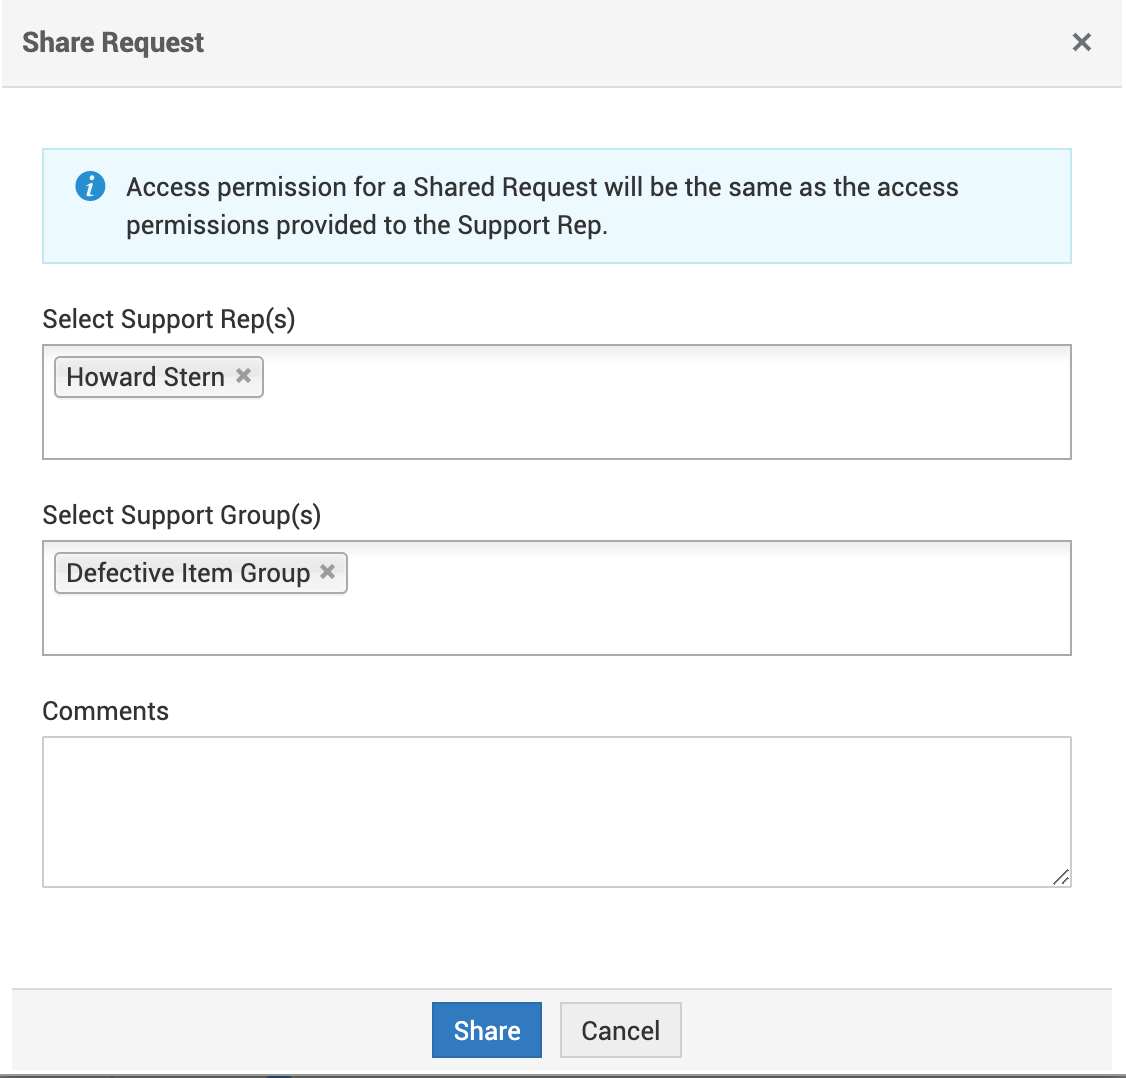This screenshot has width=1126, height=1078.
Task: Select the Howard Stern tag
Action: point(145,377)
